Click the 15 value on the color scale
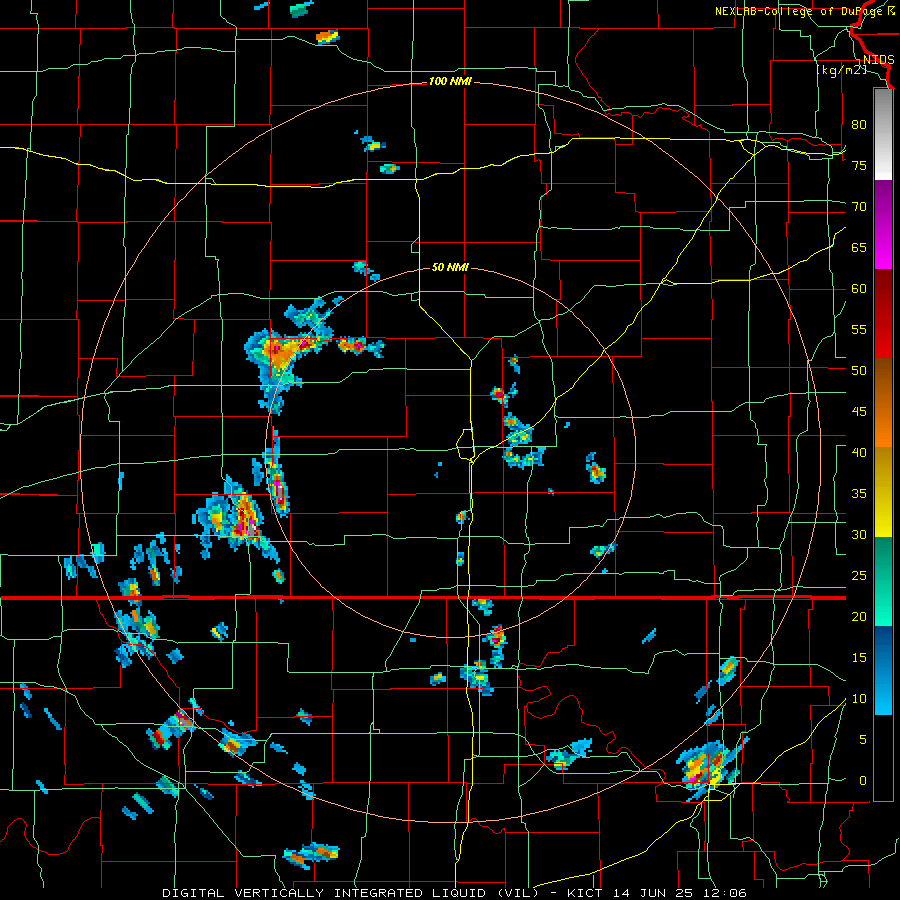The image size is (900, 900). tap(859, 658)
